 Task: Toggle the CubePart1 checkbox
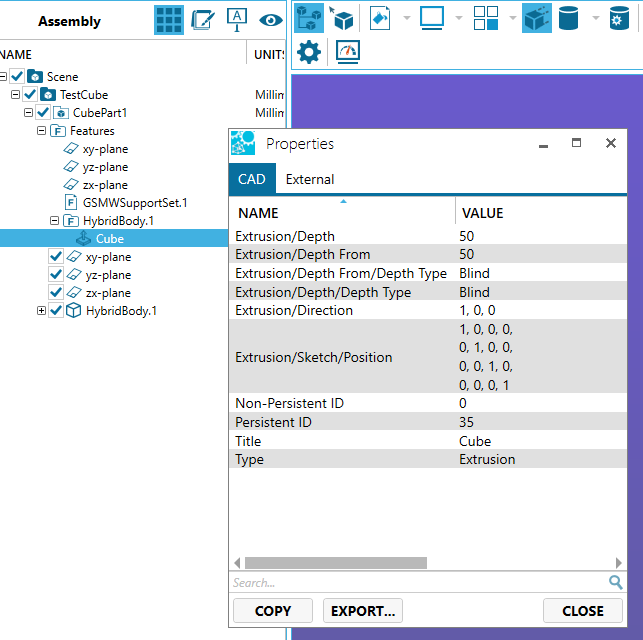(43, 113)
